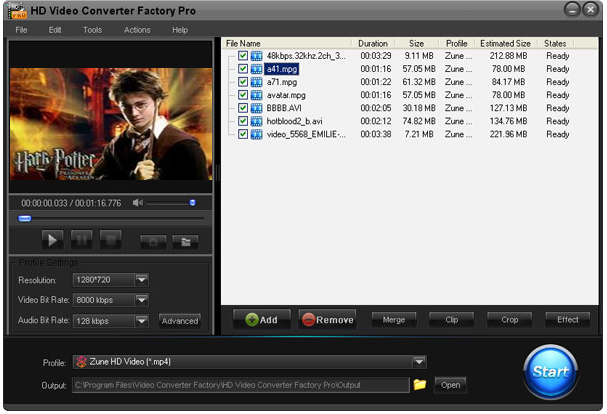Click the film icon beside hotblood2_b.avi
The height and width of the screenshot is (414, 607).
(256, 121)
